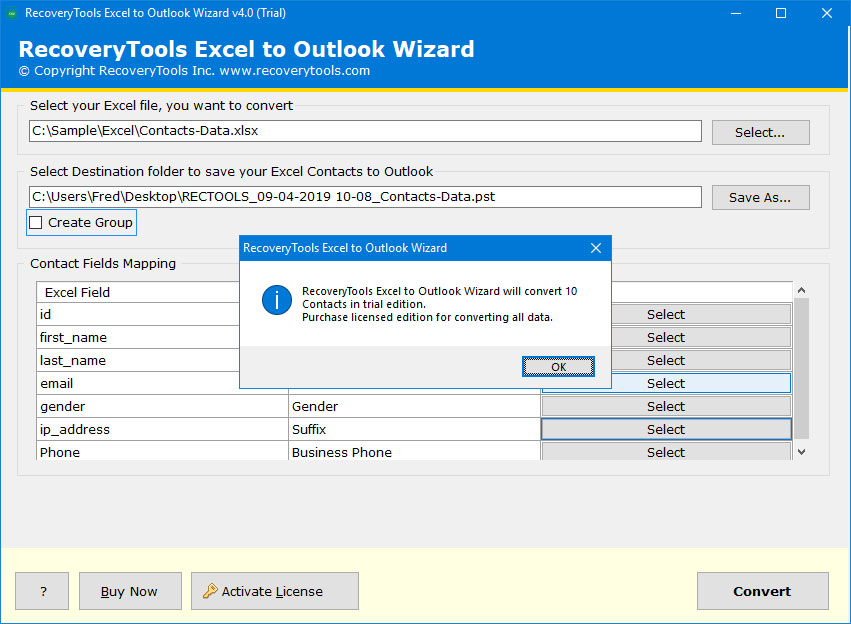Click the question mark help button

pos(42,591)
